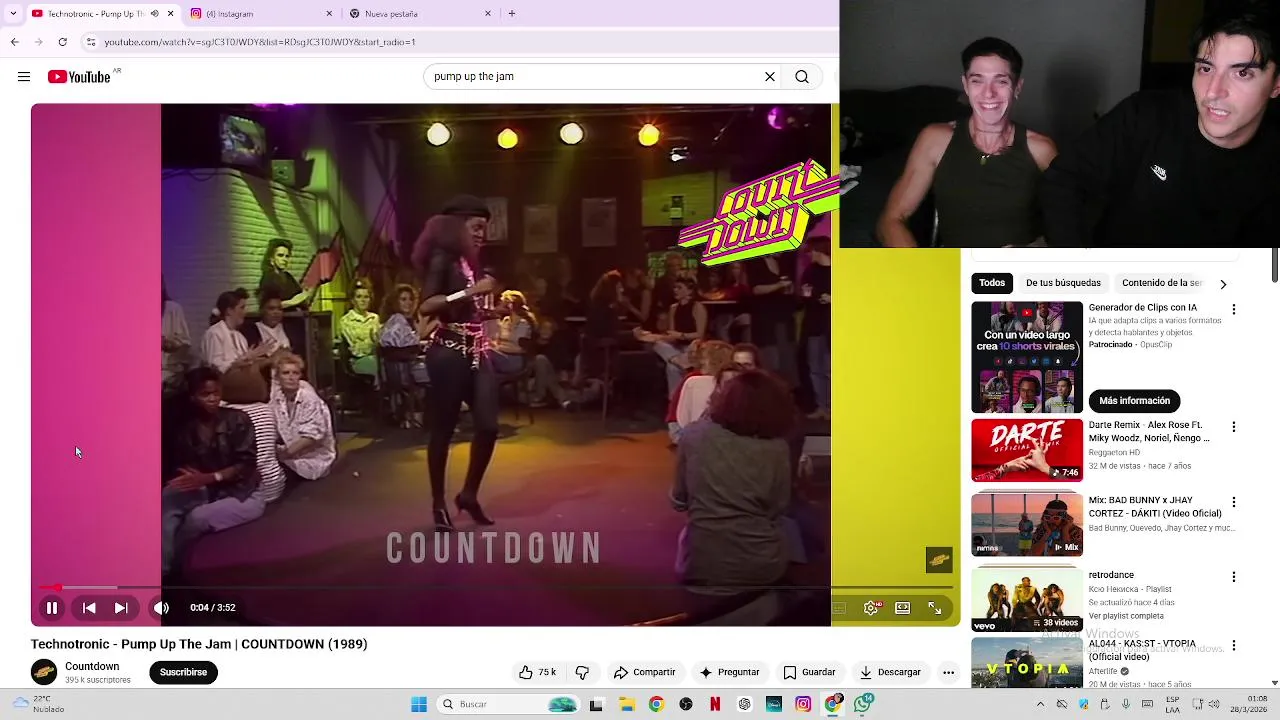The height and width of the screenshot is (720, 1280).
Task: Open the YouTube hamburger guide menu
Action: [24, 77]
